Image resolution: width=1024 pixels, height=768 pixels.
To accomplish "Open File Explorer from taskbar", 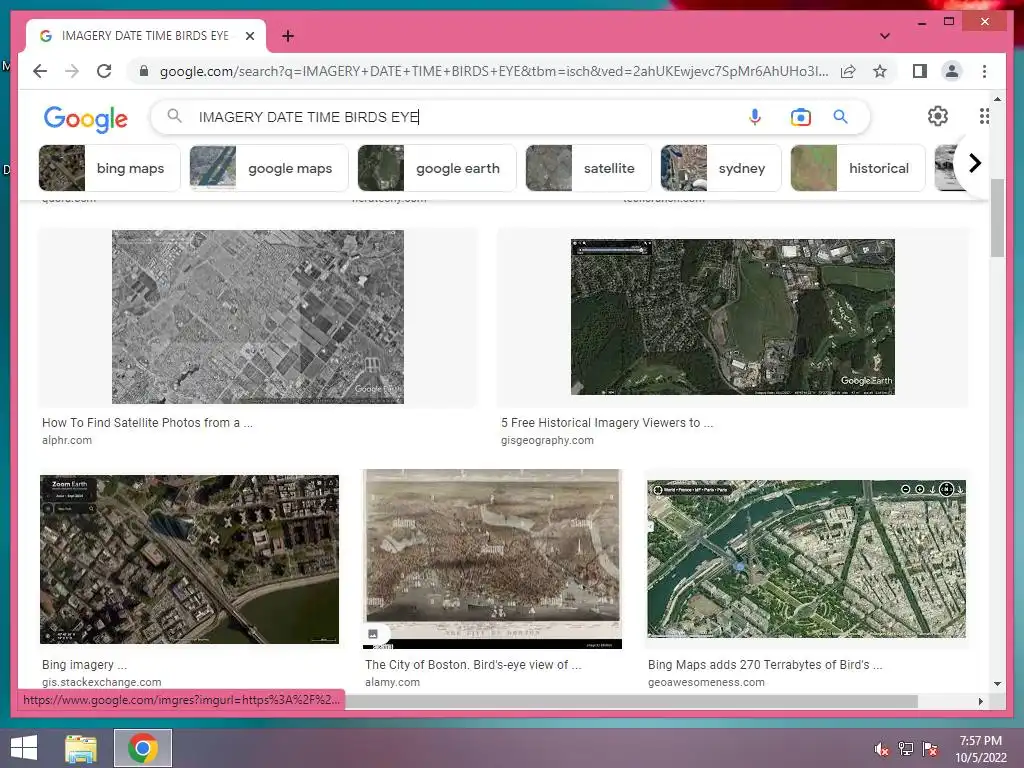I will pos(81,748).
